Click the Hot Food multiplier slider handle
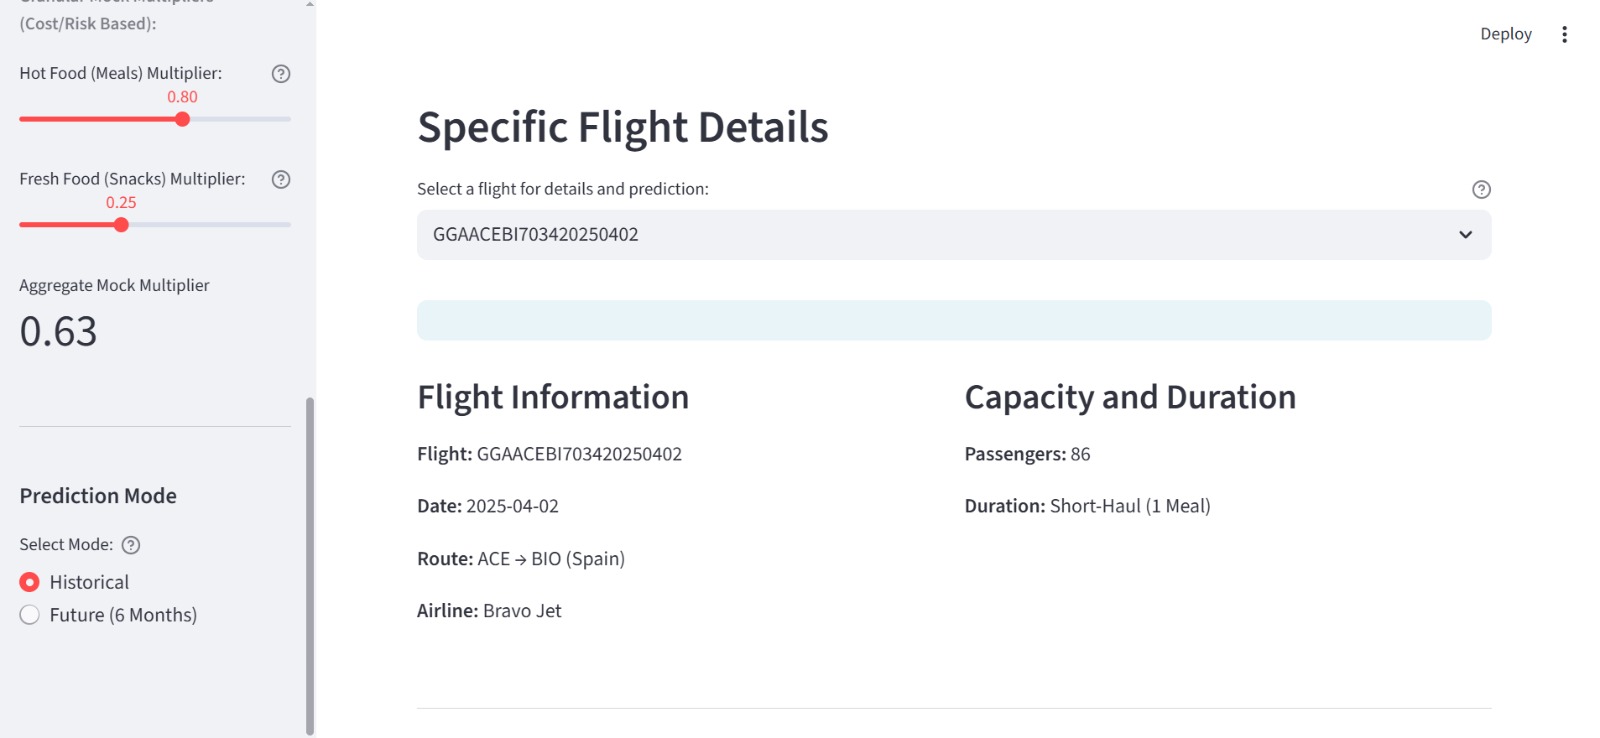Image resolution: width=1600 pixels, height=738 pixels. 182,119
